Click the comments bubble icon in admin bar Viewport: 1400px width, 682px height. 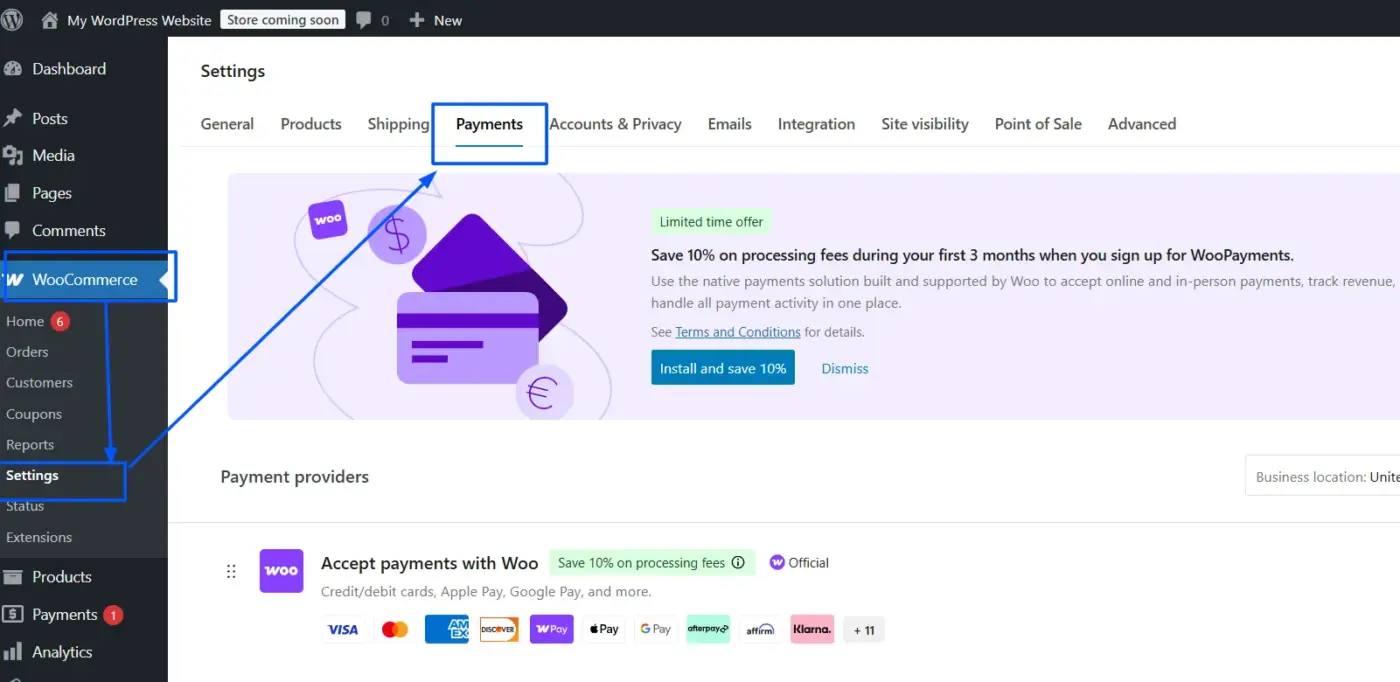pyautogui.click(x=364, y=20)
